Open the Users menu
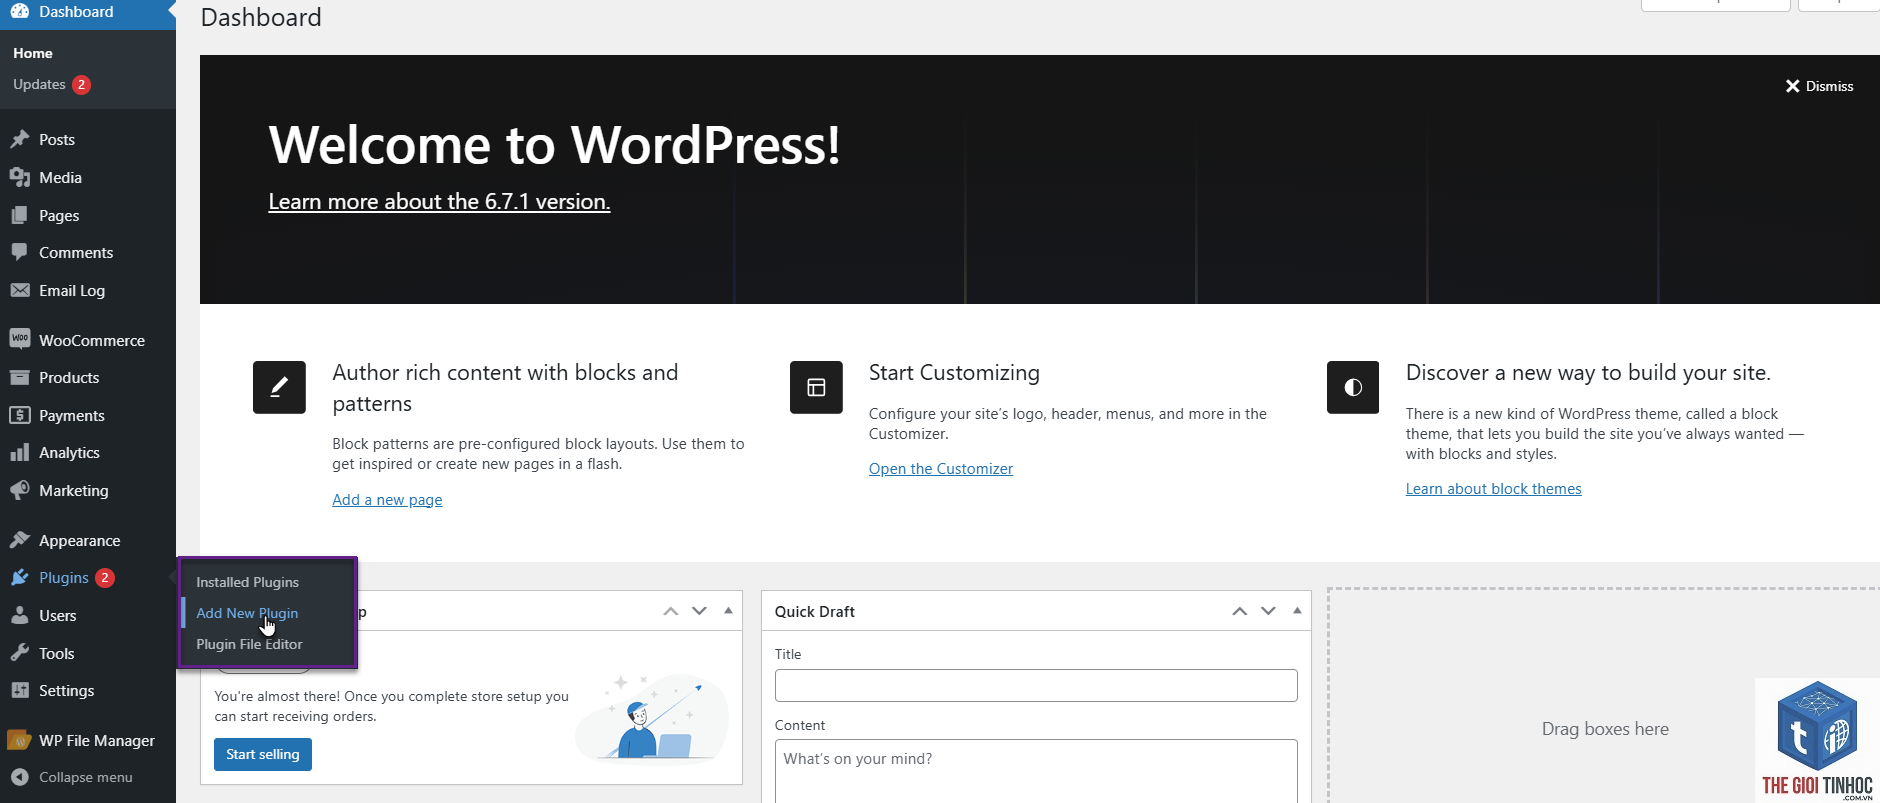This screenshot has width=1880, height=803. (88, 616)
